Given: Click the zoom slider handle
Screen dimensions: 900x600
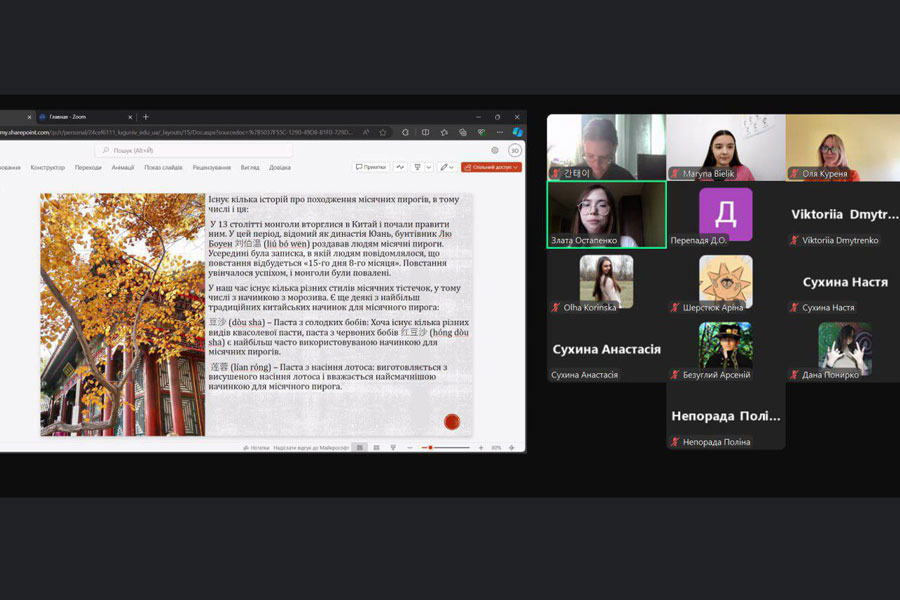Looking at the screenshot, I should click(430, 448).
